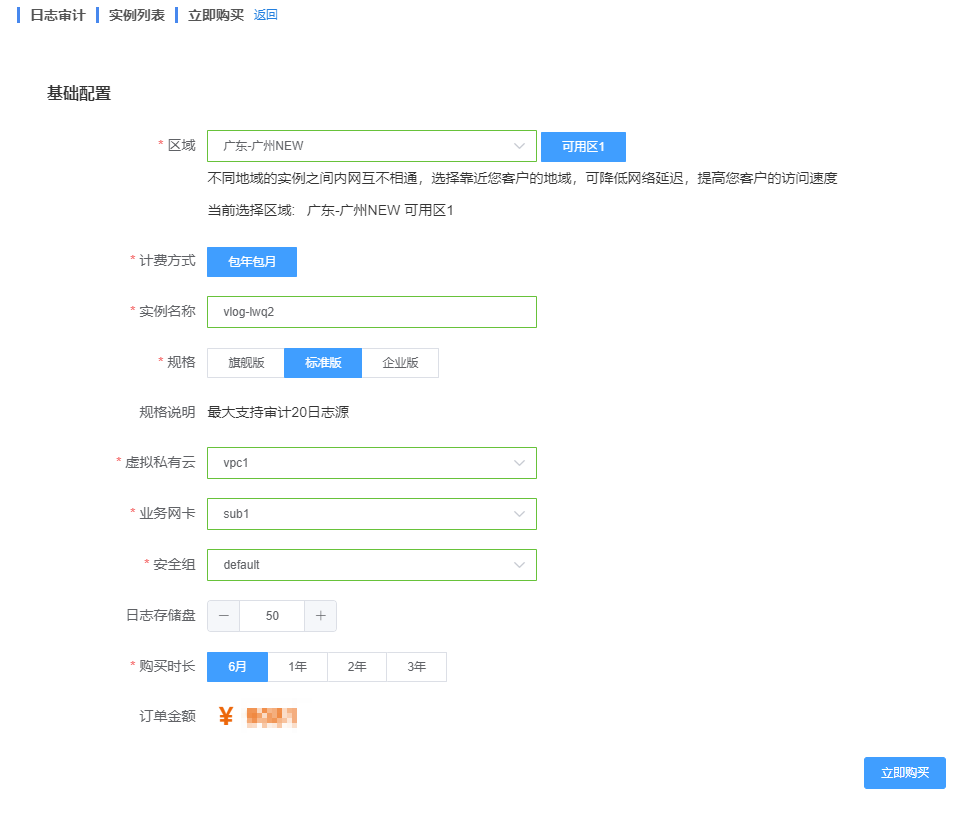Go to 实例列表 breadcrumb
The height and width of the screenshot is (830, 974).
click(x=137, y=15)
